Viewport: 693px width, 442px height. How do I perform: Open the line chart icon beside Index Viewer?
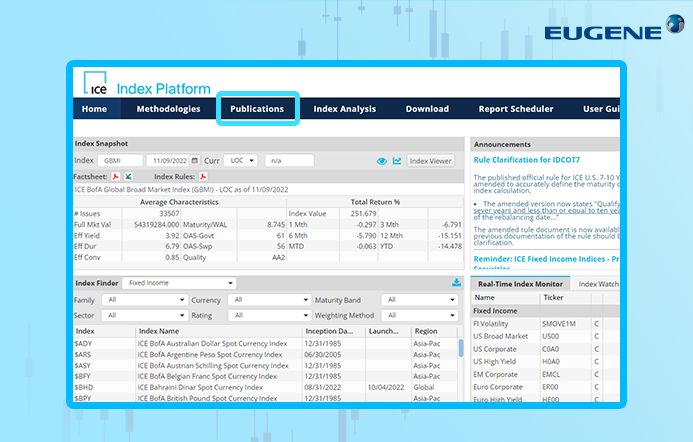click(397, 160)
